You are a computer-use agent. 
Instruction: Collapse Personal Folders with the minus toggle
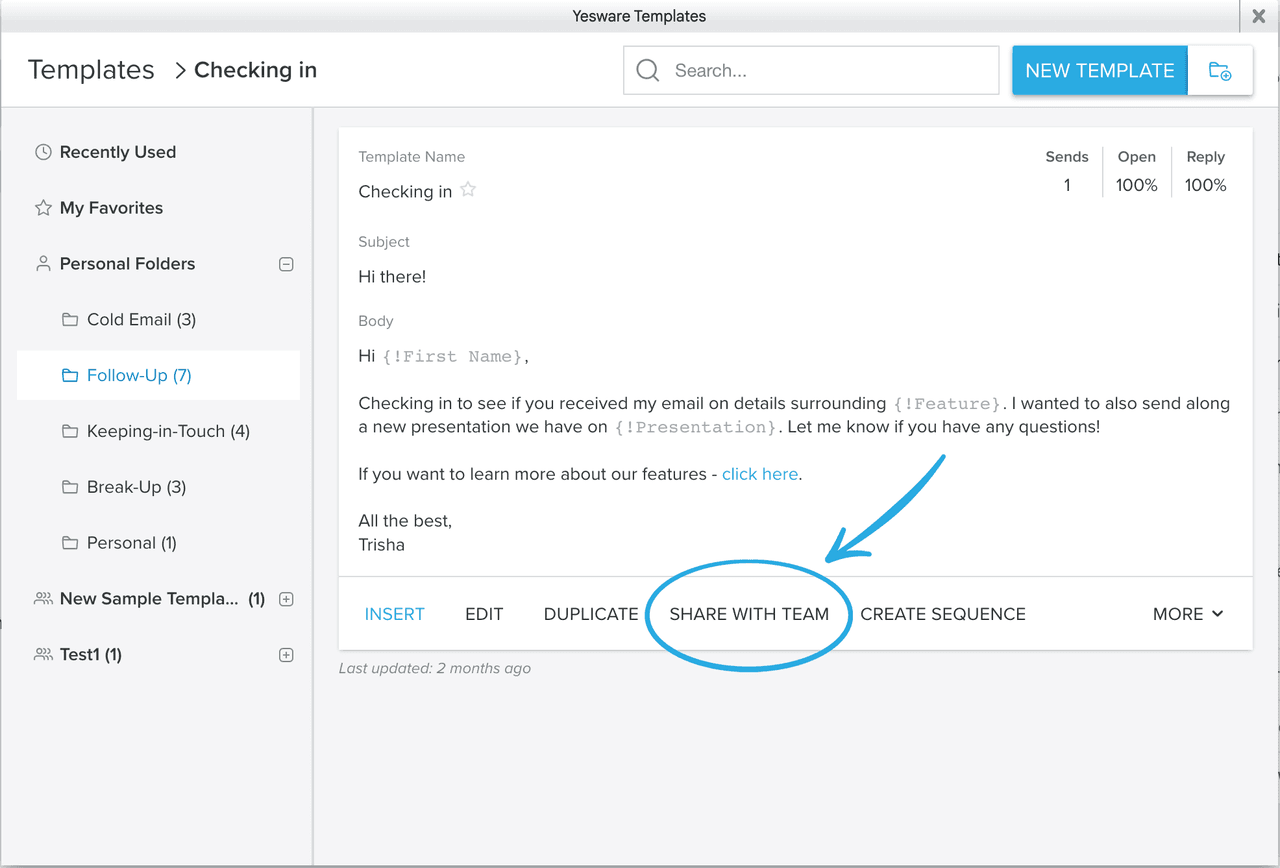[x=286, y=263]
